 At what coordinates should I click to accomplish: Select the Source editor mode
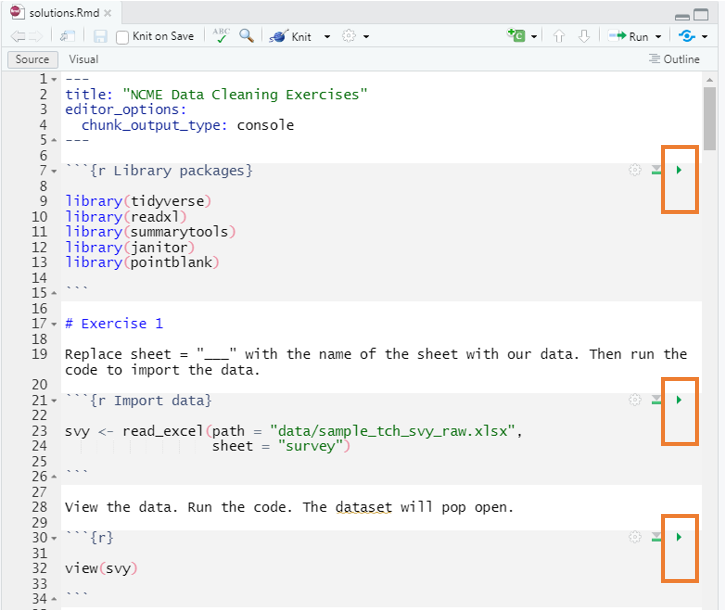tap(33, 59)
